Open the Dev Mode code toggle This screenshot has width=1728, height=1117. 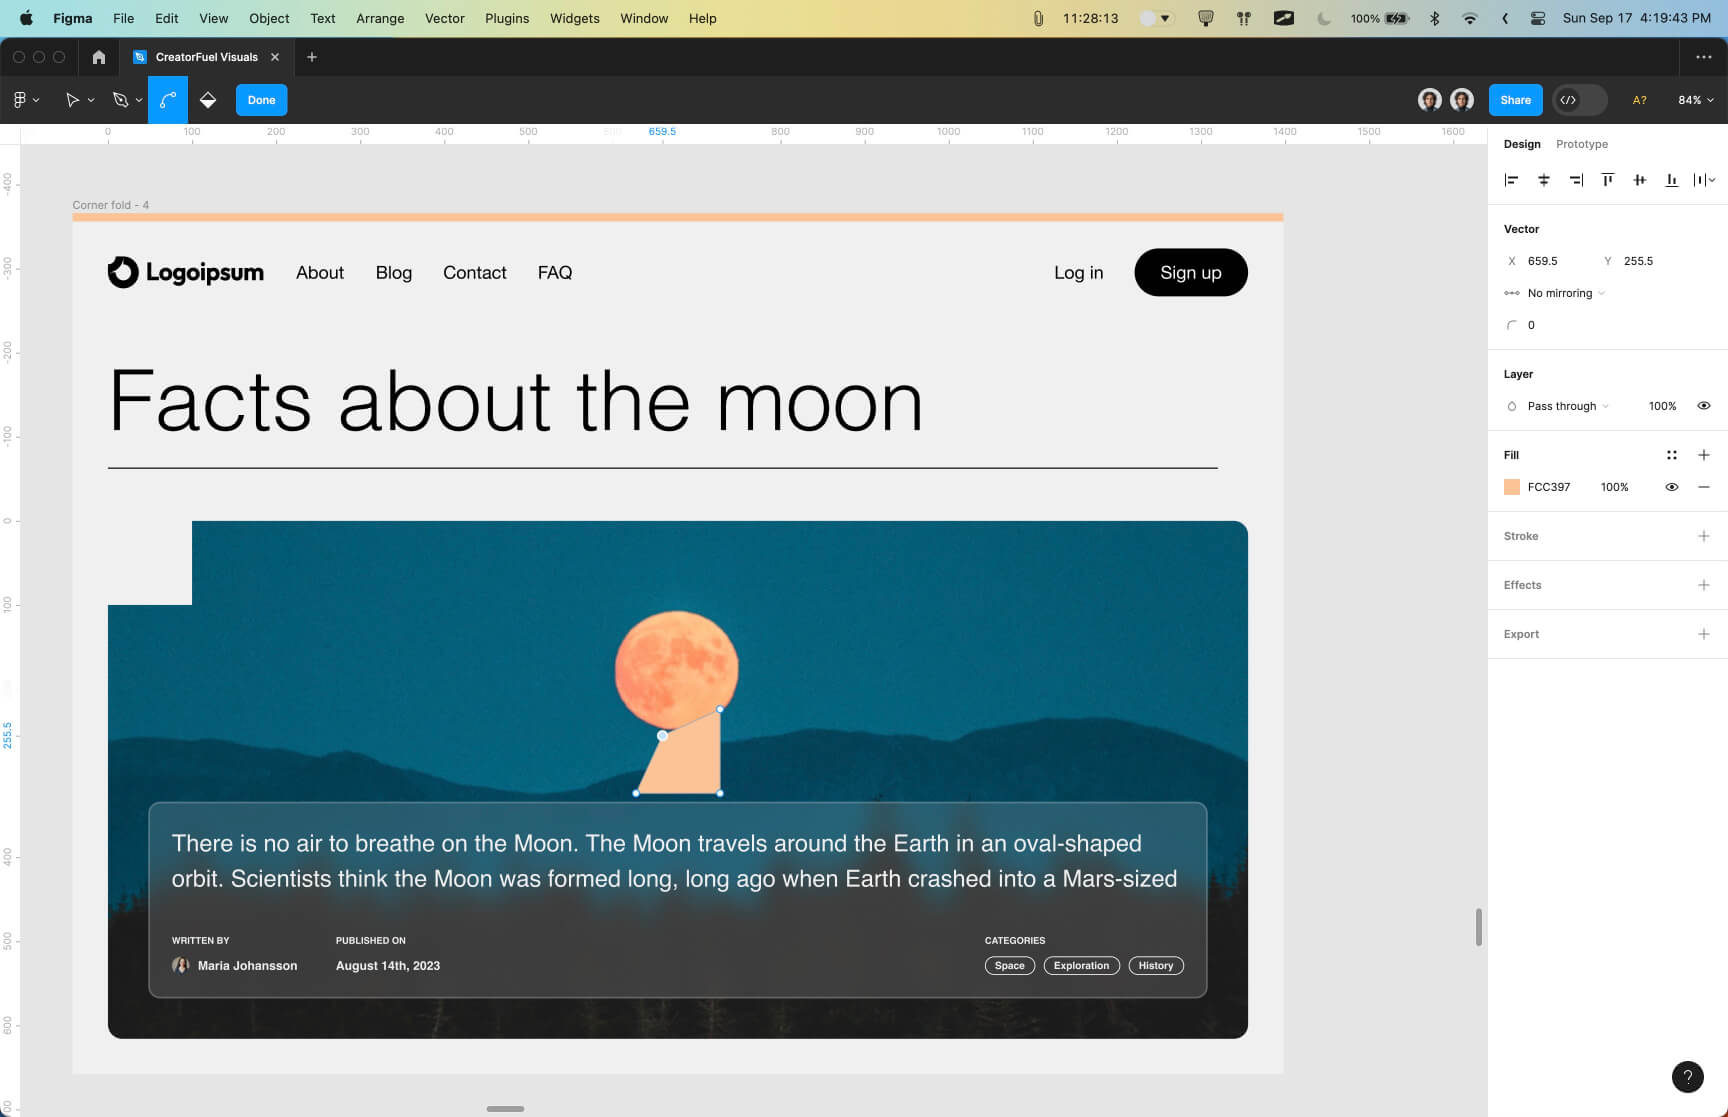click(x=1570, y=100)
